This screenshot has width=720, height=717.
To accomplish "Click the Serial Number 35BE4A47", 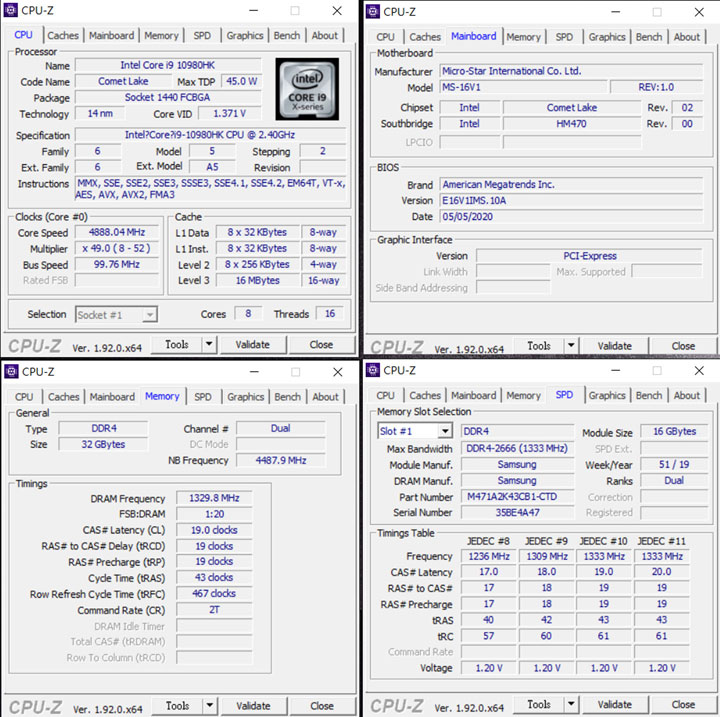I will click(x=518, y=513).
